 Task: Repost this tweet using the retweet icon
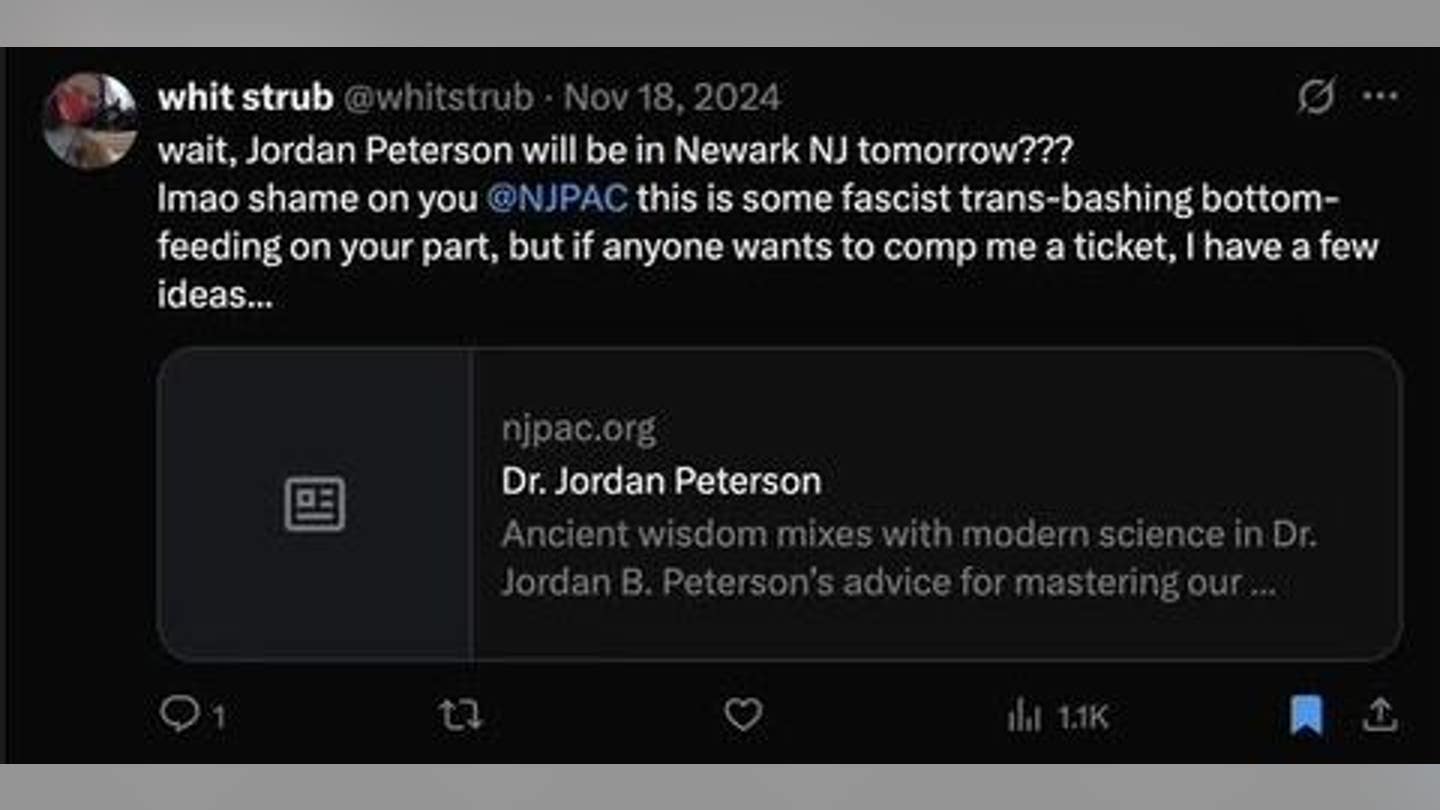click(461, 715)
